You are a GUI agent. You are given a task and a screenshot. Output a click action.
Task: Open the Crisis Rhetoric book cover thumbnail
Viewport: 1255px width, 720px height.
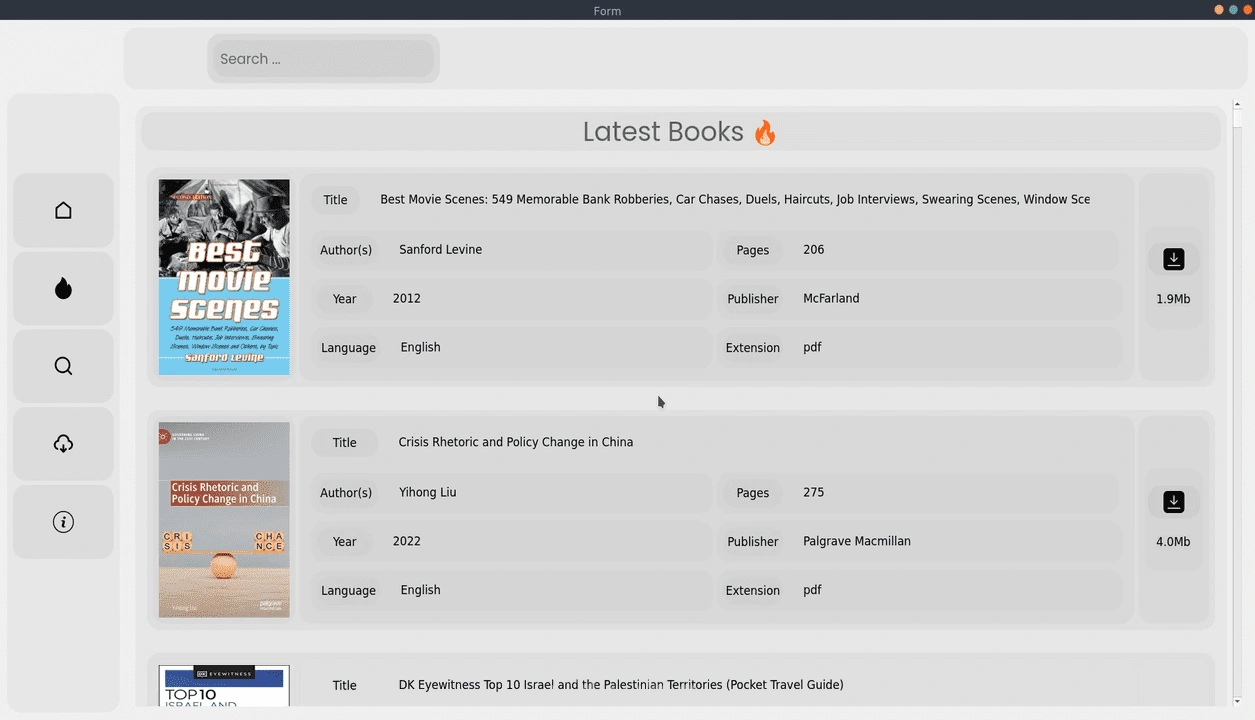[224, 520]
